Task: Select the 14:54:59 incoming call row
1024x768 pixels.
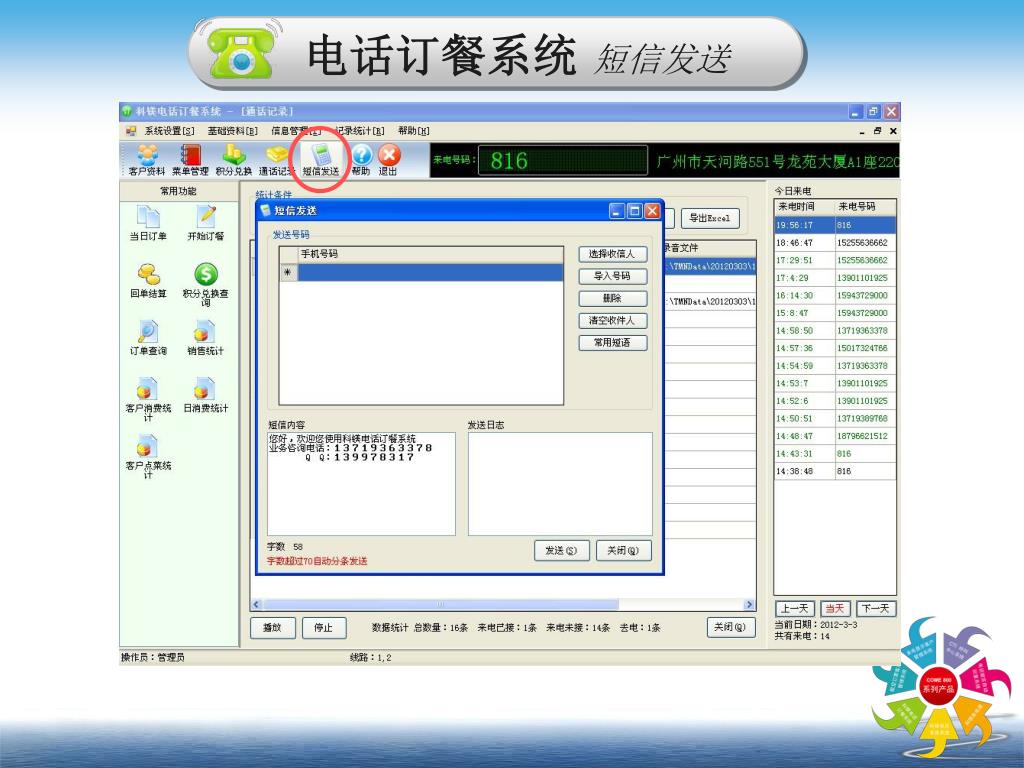Action: click(835, 366)
